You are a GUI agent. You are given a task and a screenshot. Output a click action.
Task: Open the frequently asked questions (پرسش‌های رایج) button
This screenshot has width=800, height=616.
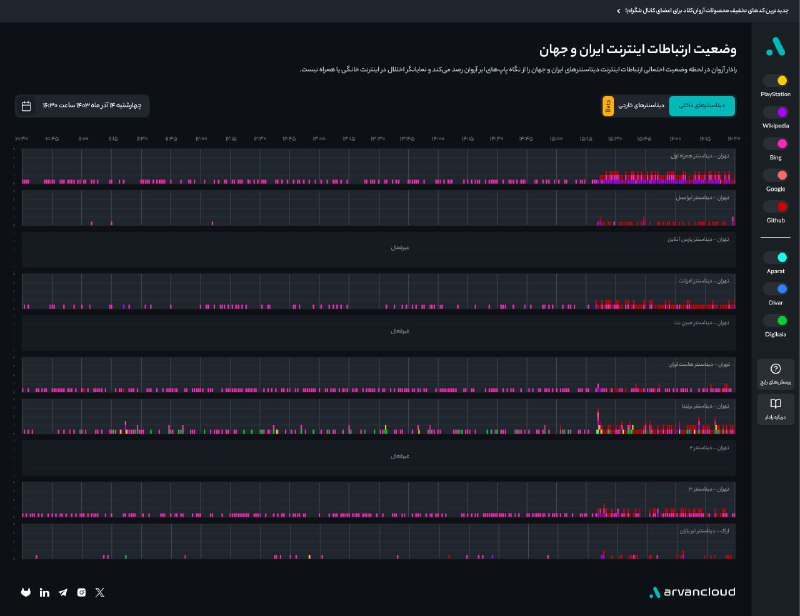(x=776, y=374)
